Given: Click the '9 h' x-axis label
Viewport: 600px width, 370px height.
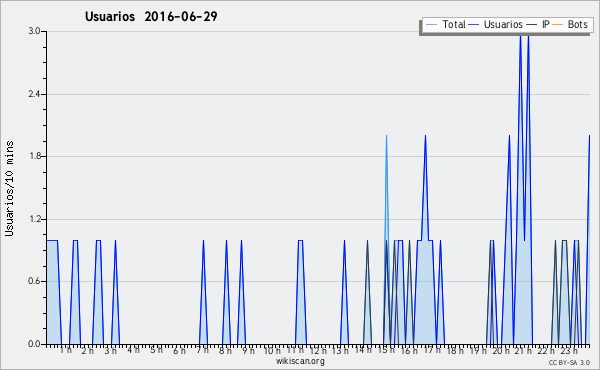Looking at the screenshot, I should click(x=248, y=350).
